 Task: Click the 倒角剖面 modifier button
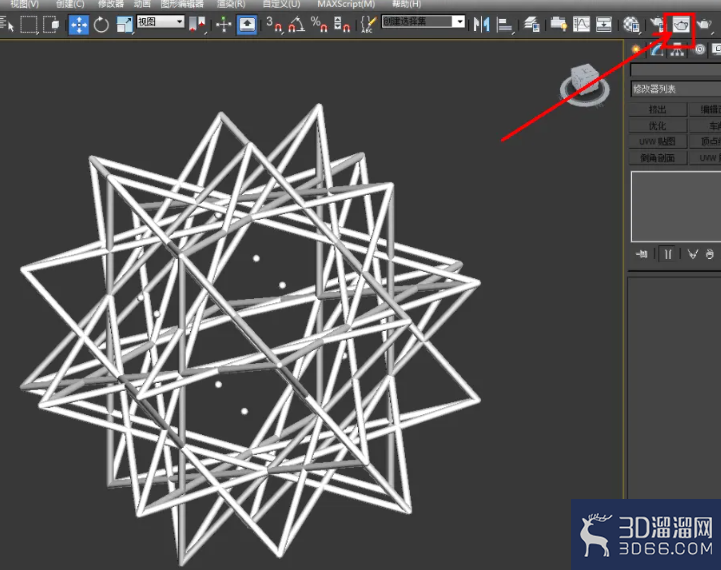pyautogui.click(x=658, y=158)
